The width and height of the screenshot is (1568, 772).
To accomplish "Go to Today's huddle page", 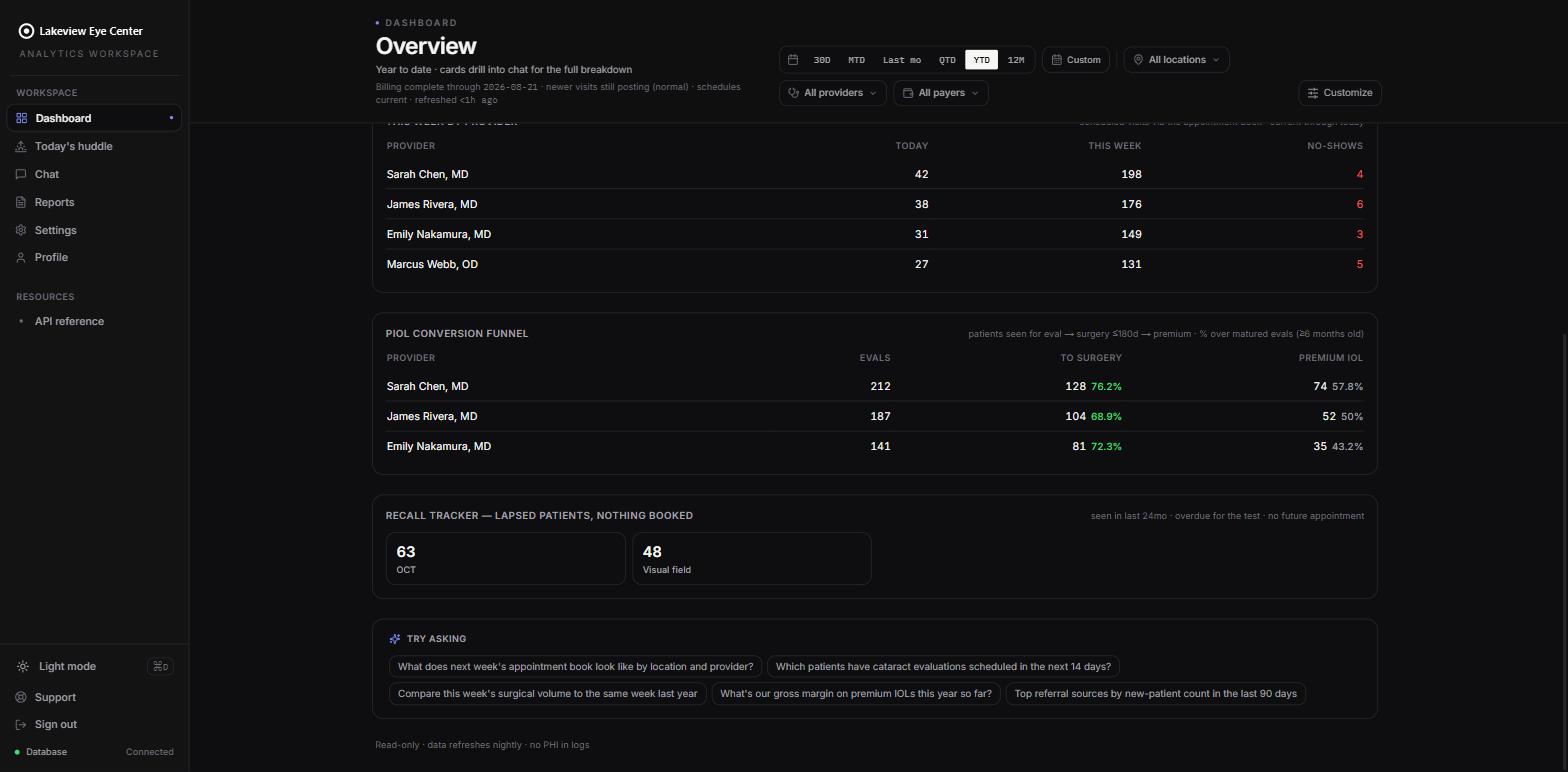I will [94, 146].
